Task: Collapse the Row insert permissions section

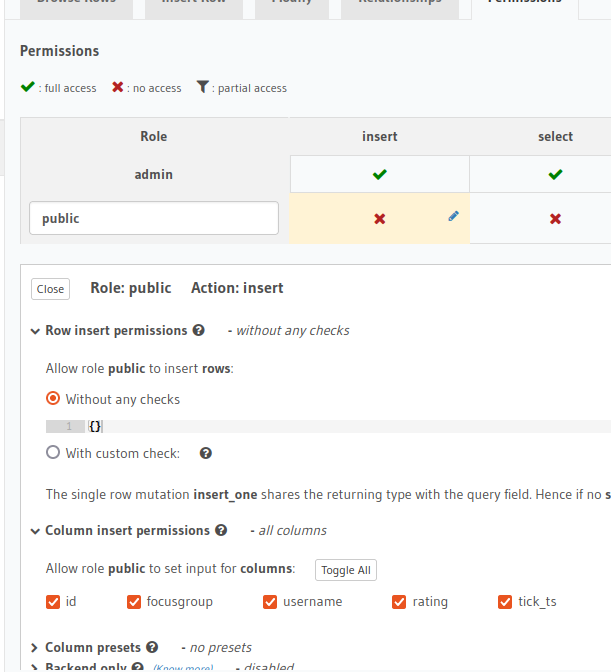Action: tap(35, 331)
